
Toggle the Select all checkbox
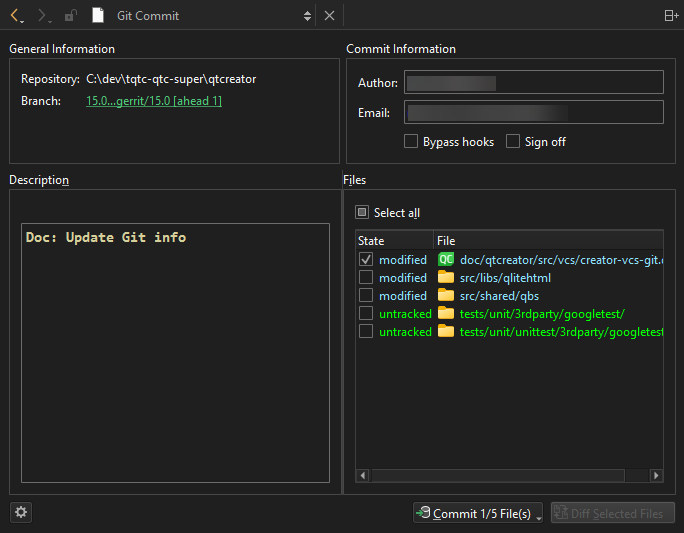pyautogui.click(x=363, y=213)
